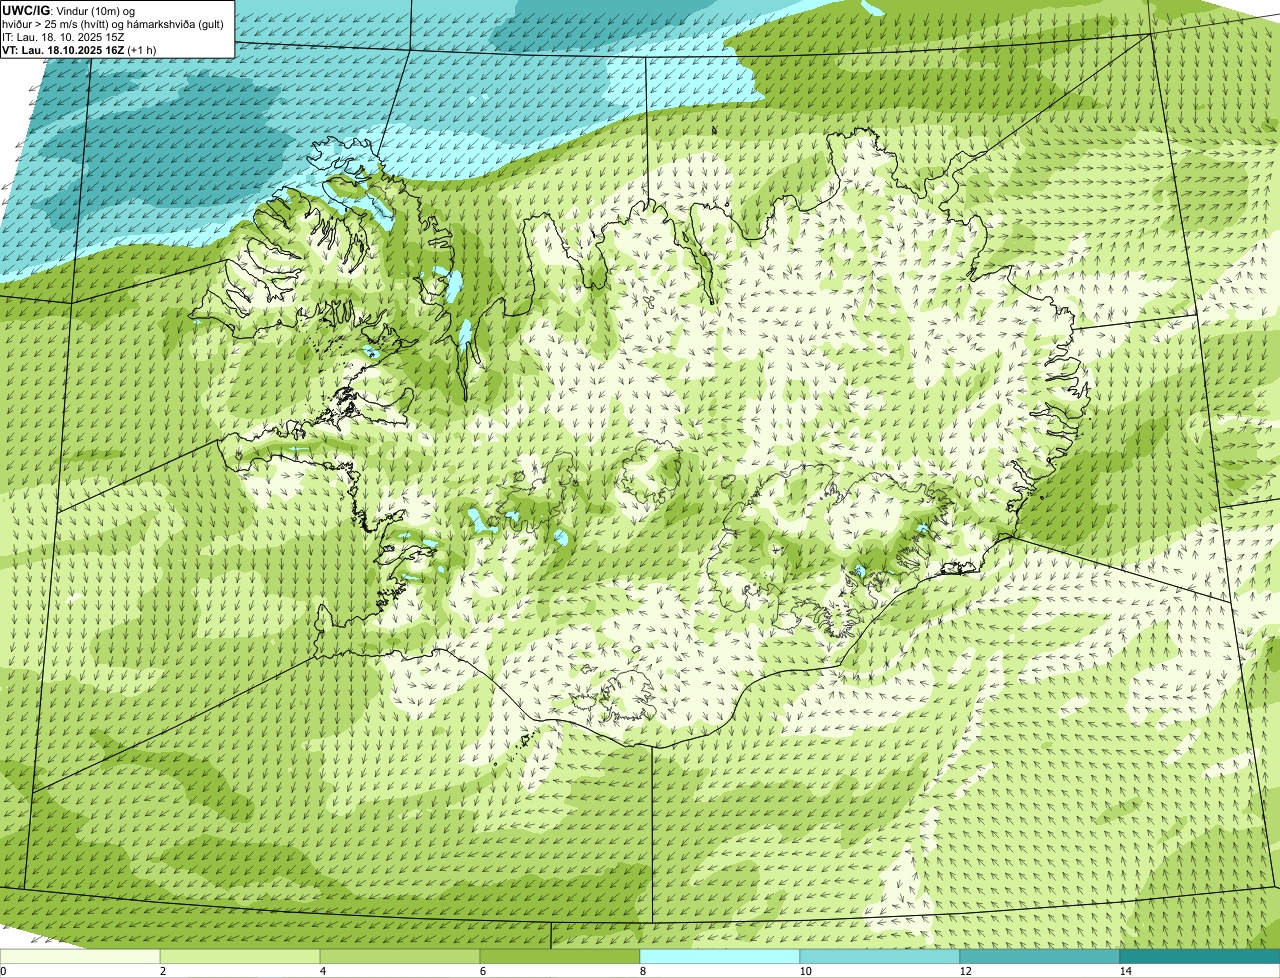The height and width of the screenshot is (978, 1280).
Task: Click the '6' label under the color scale
Action: click(x=482, y=971)
